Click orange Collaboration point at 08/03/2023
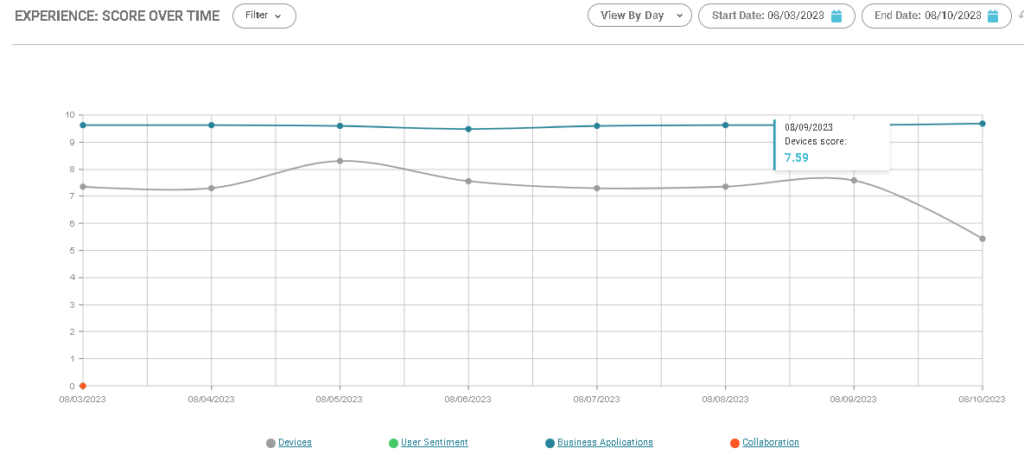The image size is (1024, 455). click(x=83, y=386)
